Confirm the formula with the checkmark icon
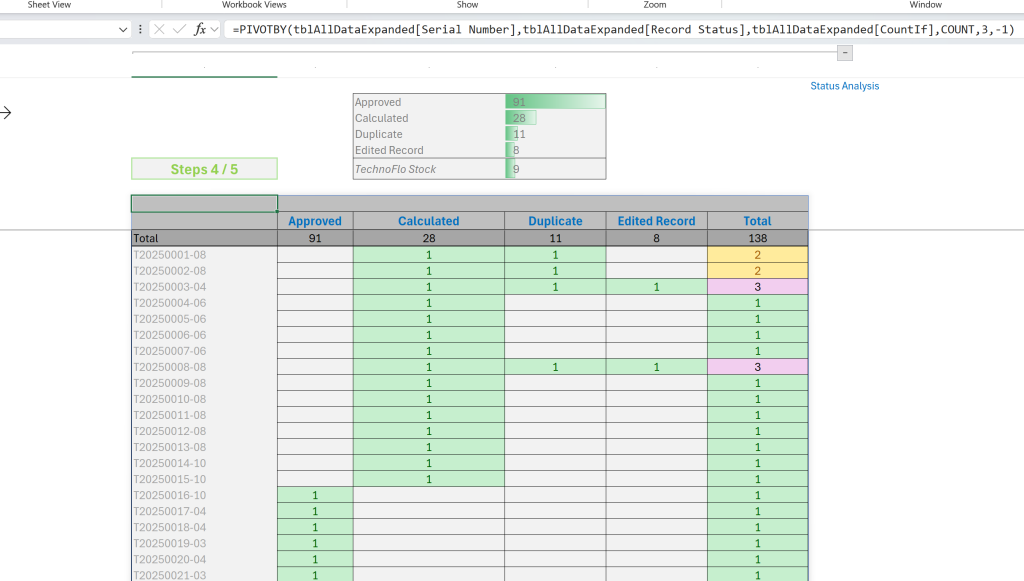The height and width of the screenshot is (581, 1024). click(180, 29)
